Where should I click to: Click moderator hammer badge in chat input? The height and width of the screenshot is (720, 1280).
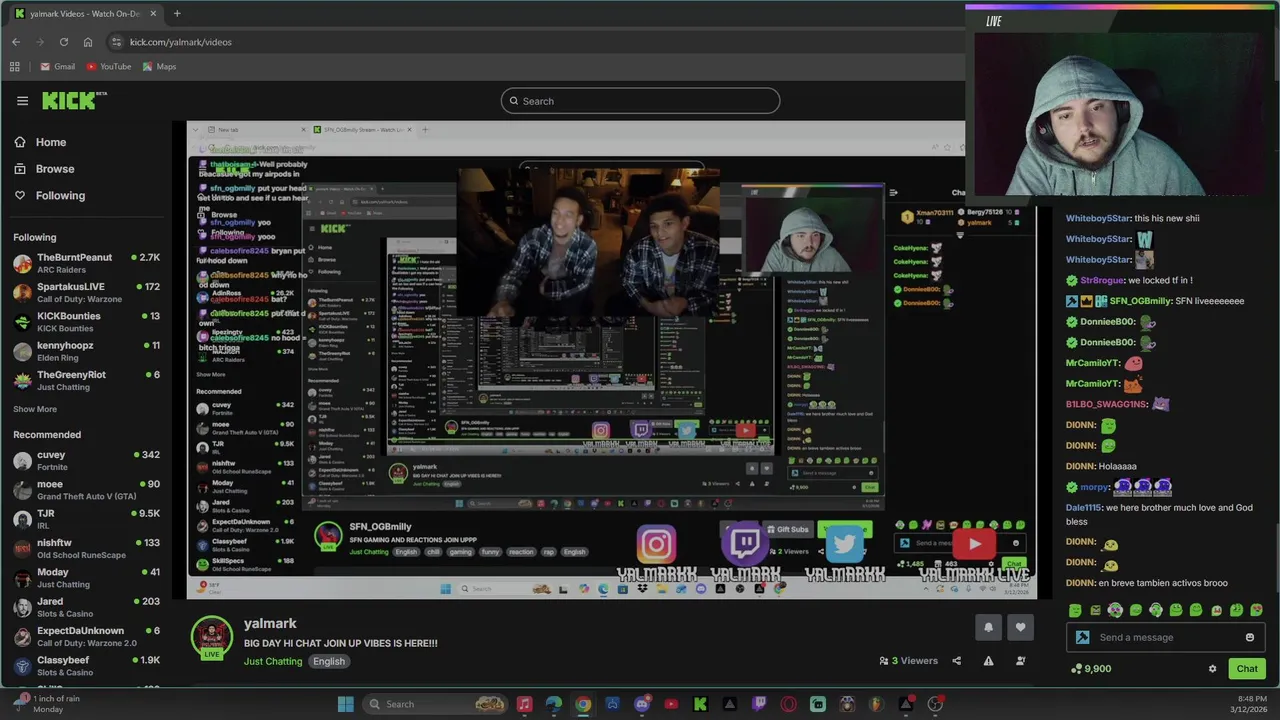[1082, 637]
